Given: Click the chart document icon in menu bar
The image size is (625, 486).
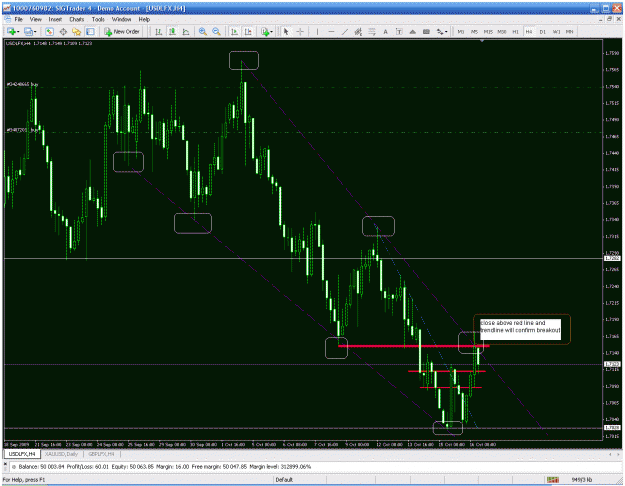Looking at the screenshot, I should coord(7,19).
